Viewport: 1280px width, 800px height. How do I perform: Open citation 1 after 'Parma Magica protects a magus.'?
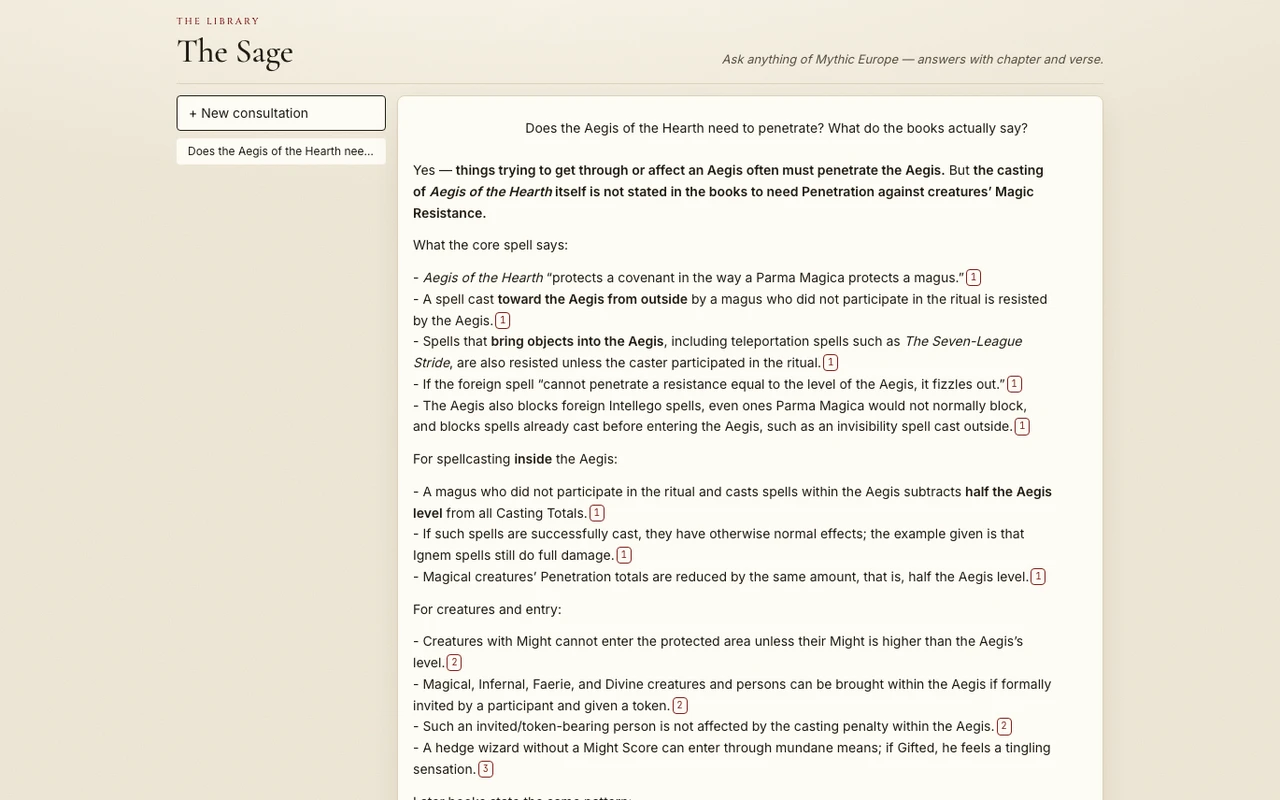click(x=974, y=278)
